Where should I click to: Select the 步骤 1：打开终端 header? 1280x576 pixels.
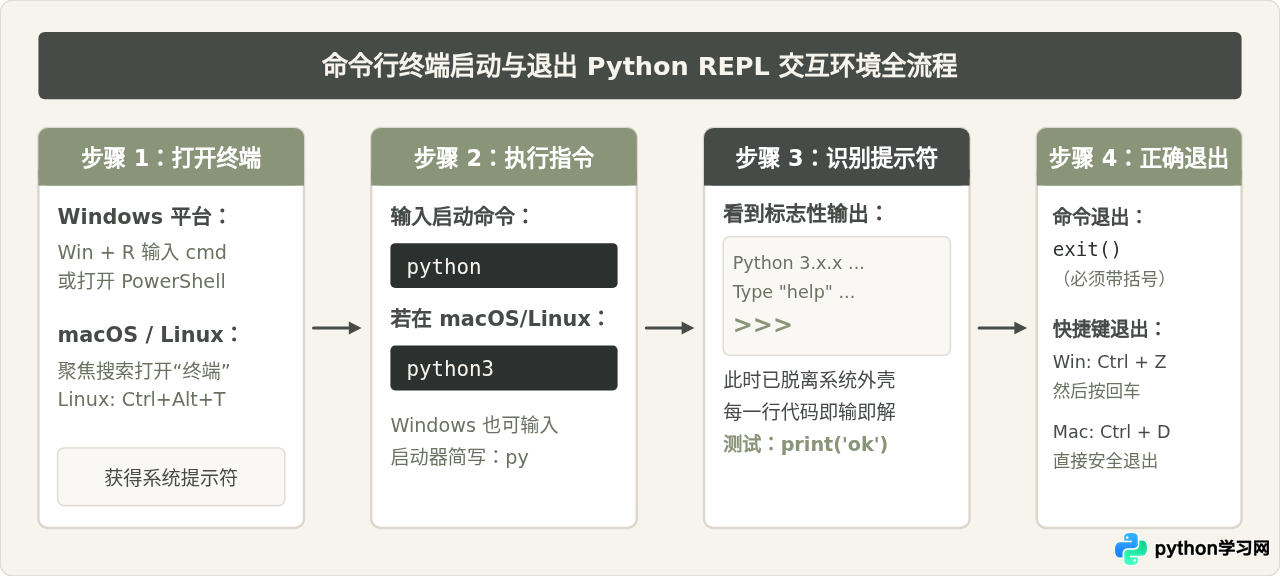click(x=171, y=157)
